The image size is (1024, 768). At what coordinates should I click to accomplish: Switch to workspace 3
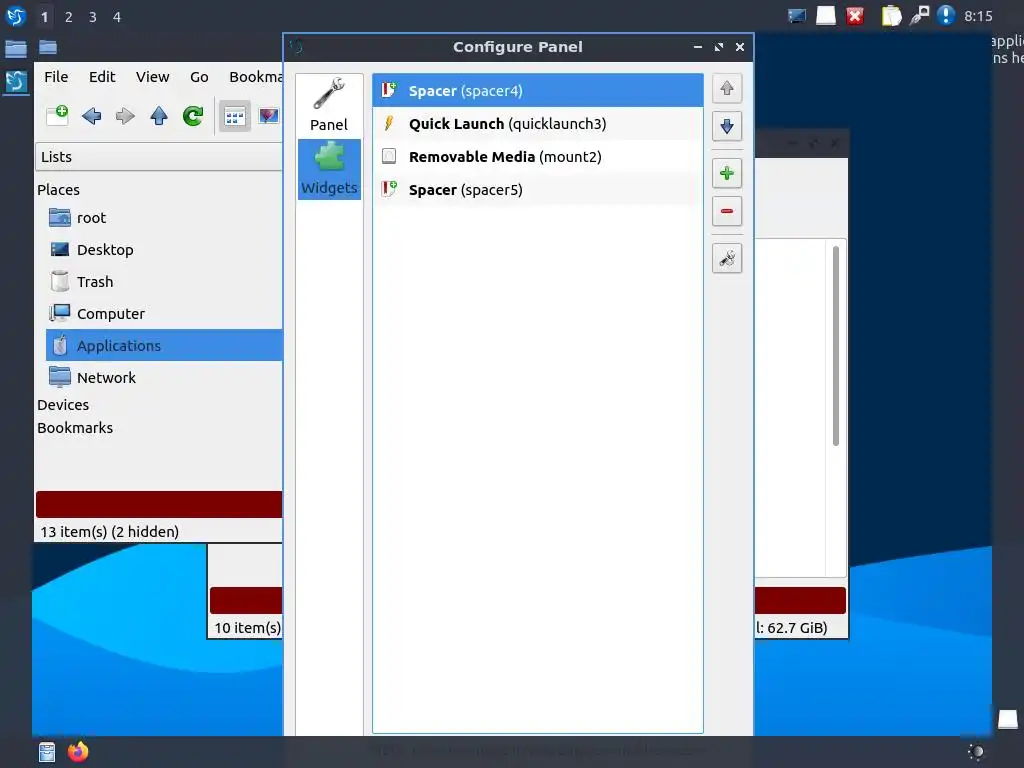[93, 17]
